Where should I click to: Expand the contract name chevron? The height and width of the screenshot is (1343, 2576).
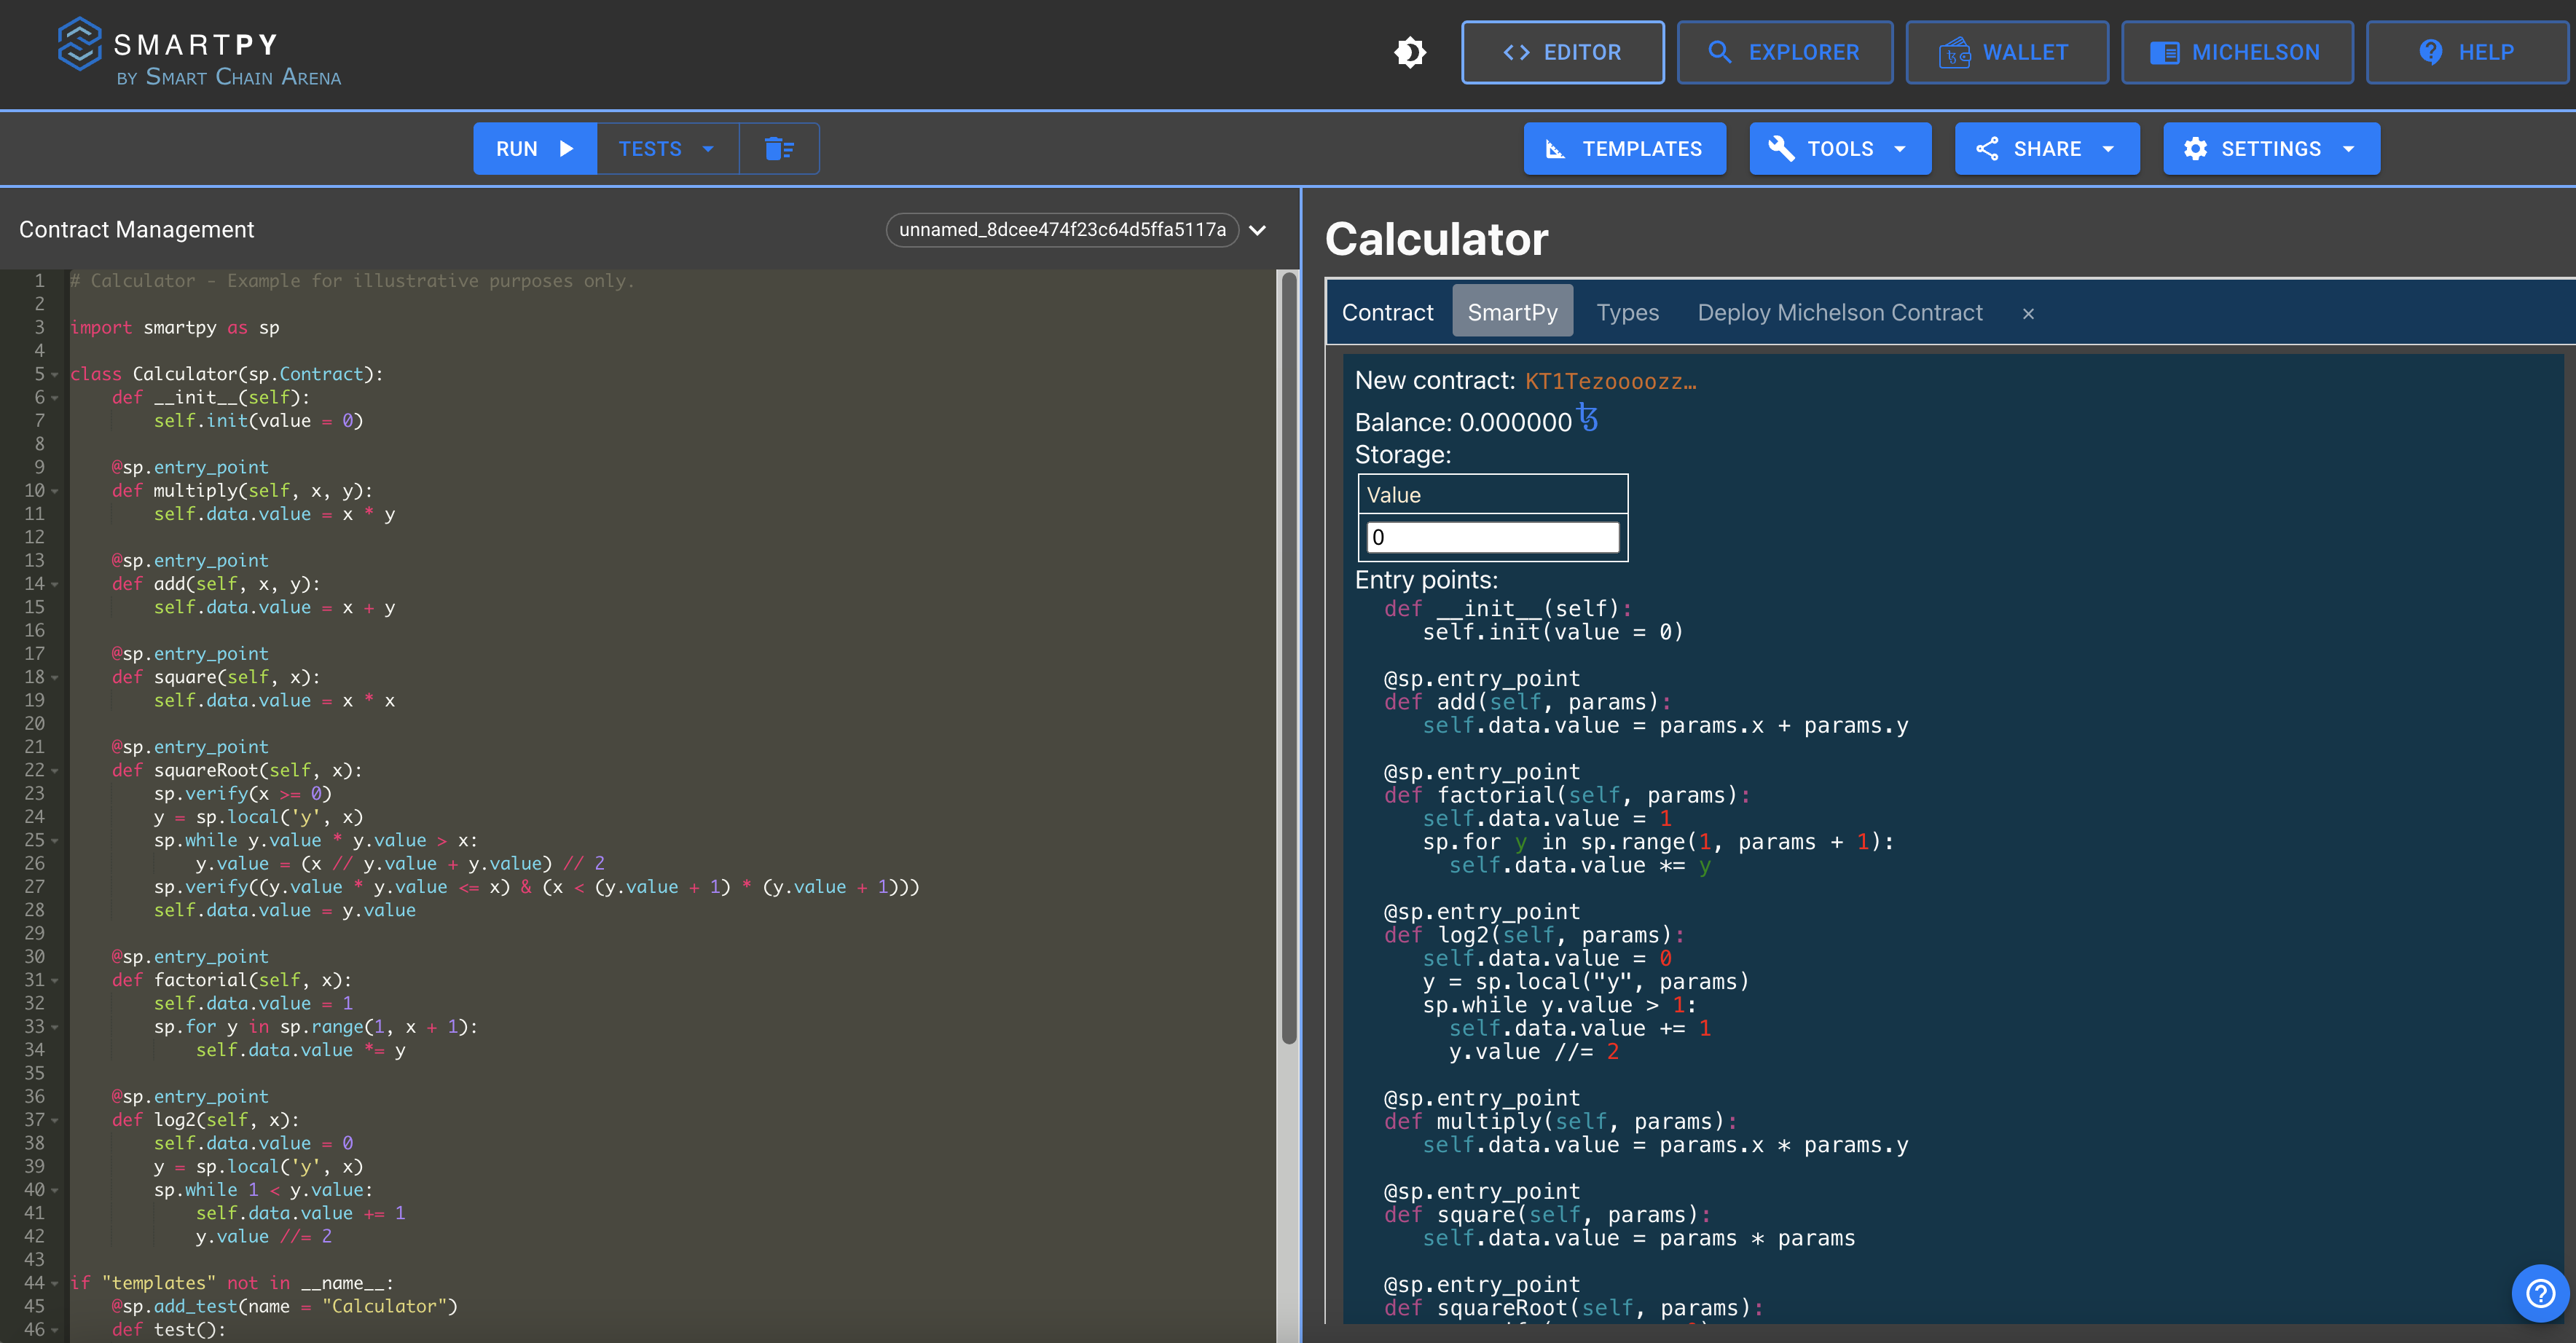(1258, 230)
